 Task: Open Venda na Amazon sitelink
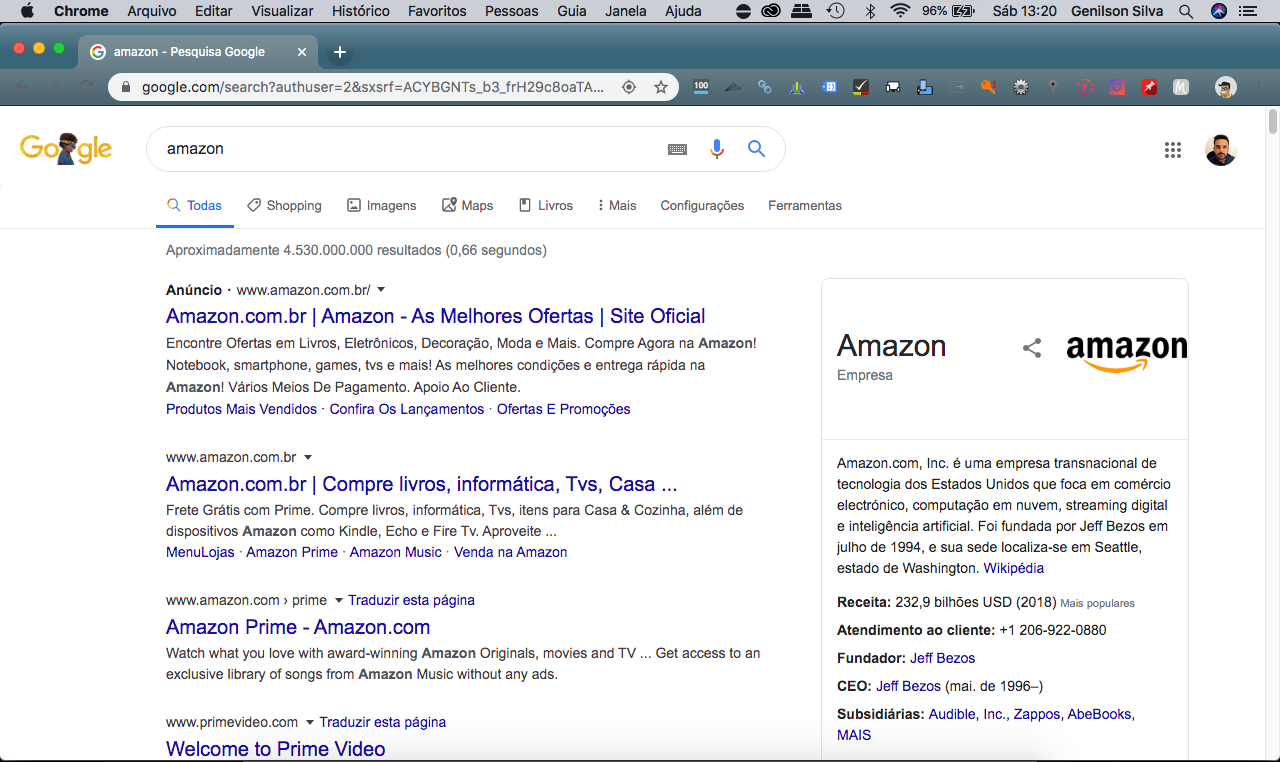click(511, 552)
